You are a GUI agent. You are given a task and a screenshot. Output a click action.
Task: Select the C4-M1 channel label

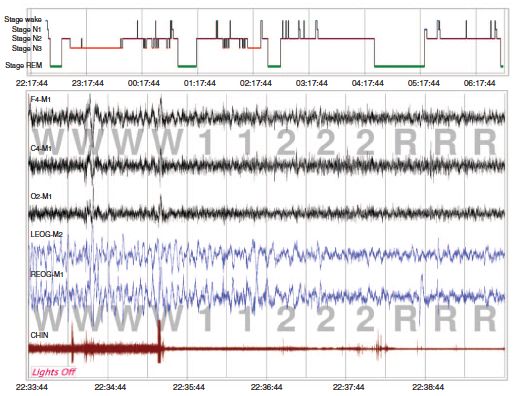coord(41,148)
